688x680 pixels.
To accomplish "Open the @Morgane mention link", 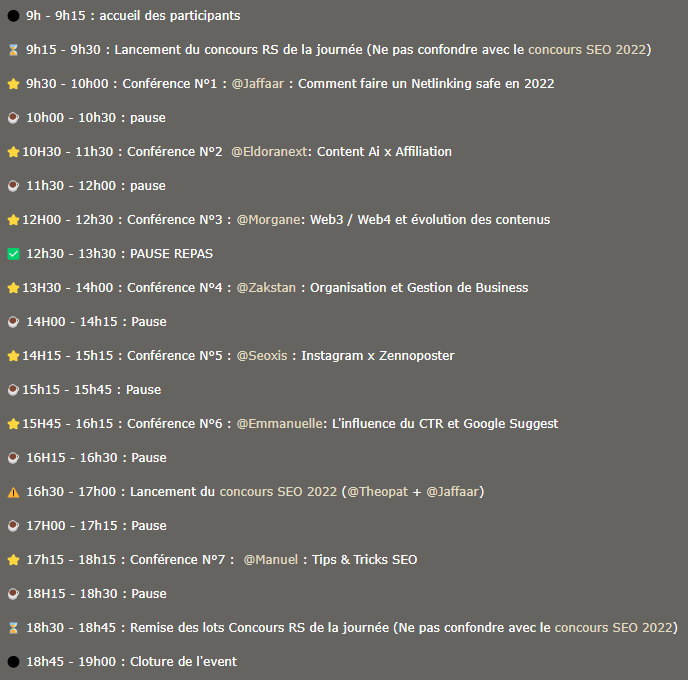I will tap(269, 220).
